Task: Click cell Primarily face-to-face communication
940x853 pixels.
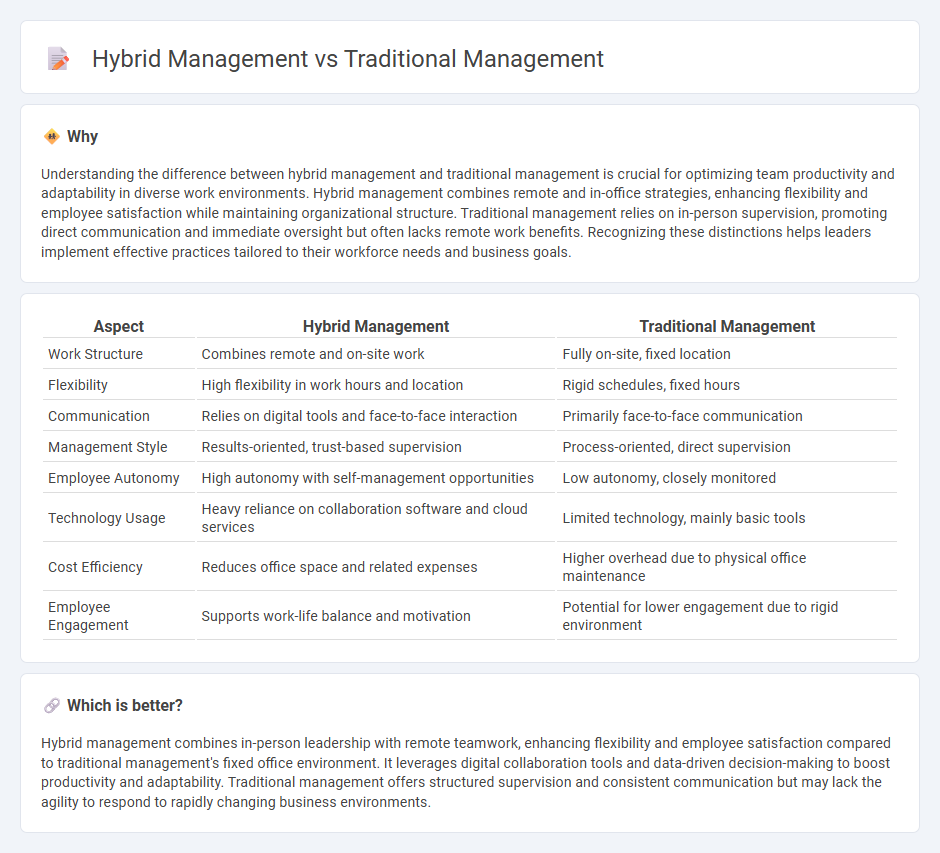Action: coord(727,416)
